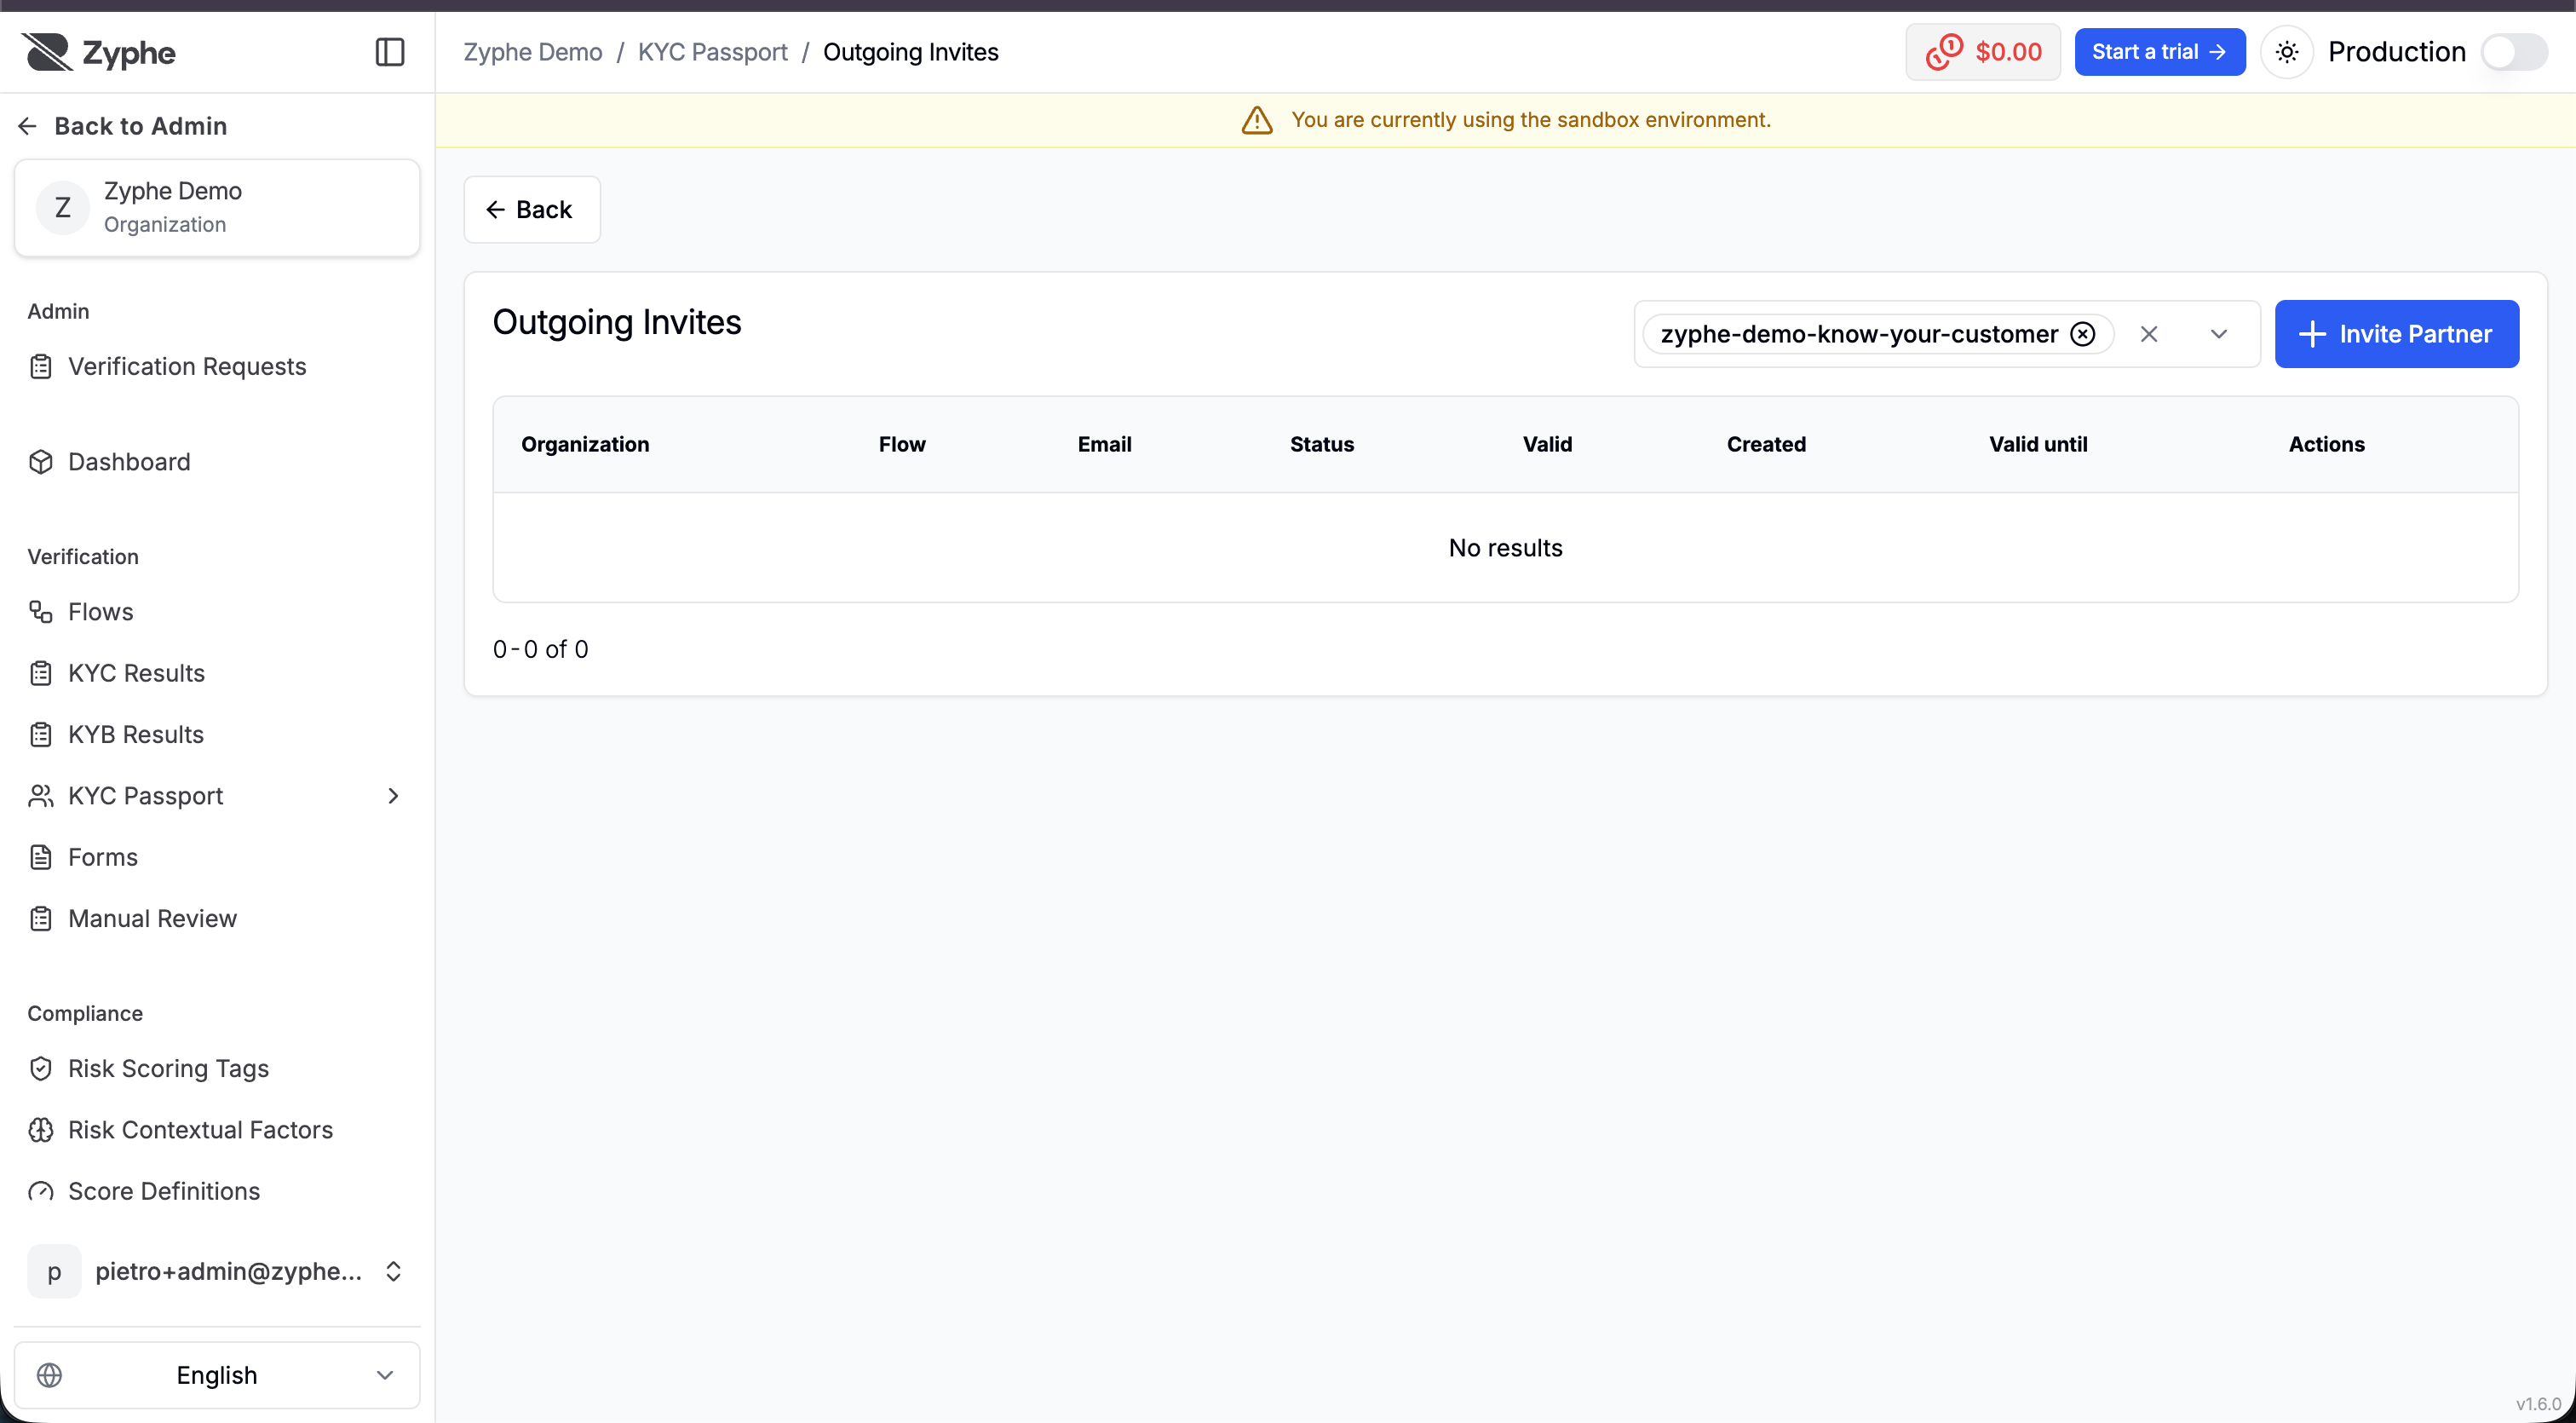Screen dimensions: 2576x1423
Task: Expand KYC Passport chevron
Action: tap(393, 796)
